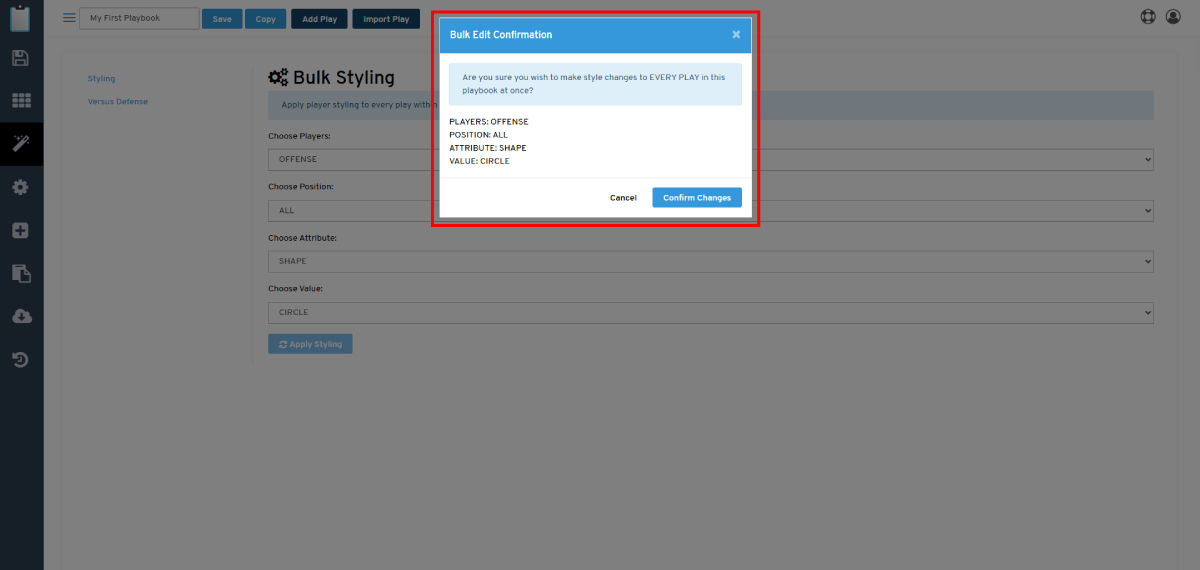Click the My First Playbook name field
This screenshot has height=570, width=1200.
(x=139, y=18)
